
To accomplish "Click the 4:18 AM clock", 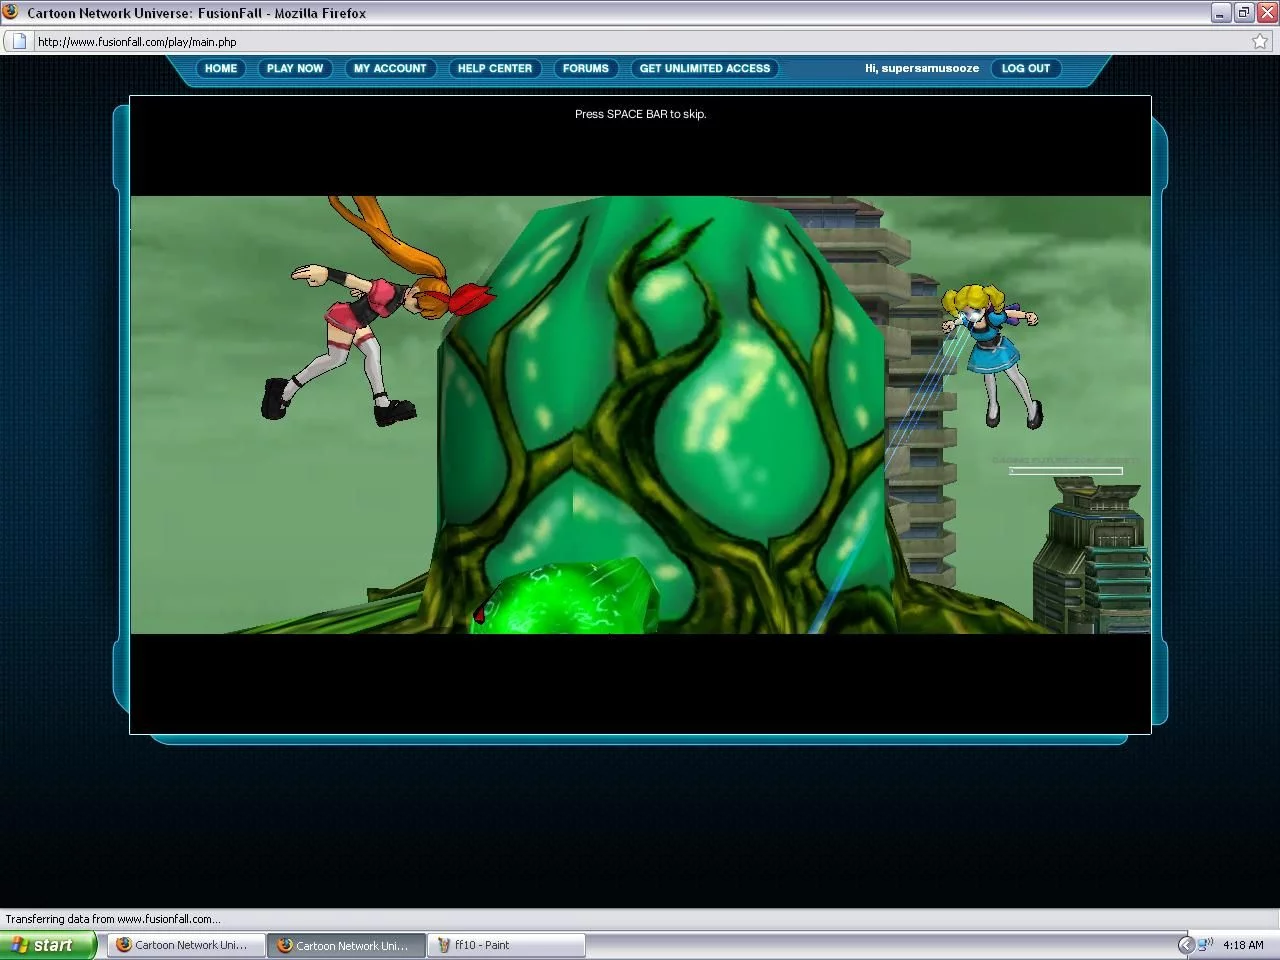I will [x=1243, y=945].
